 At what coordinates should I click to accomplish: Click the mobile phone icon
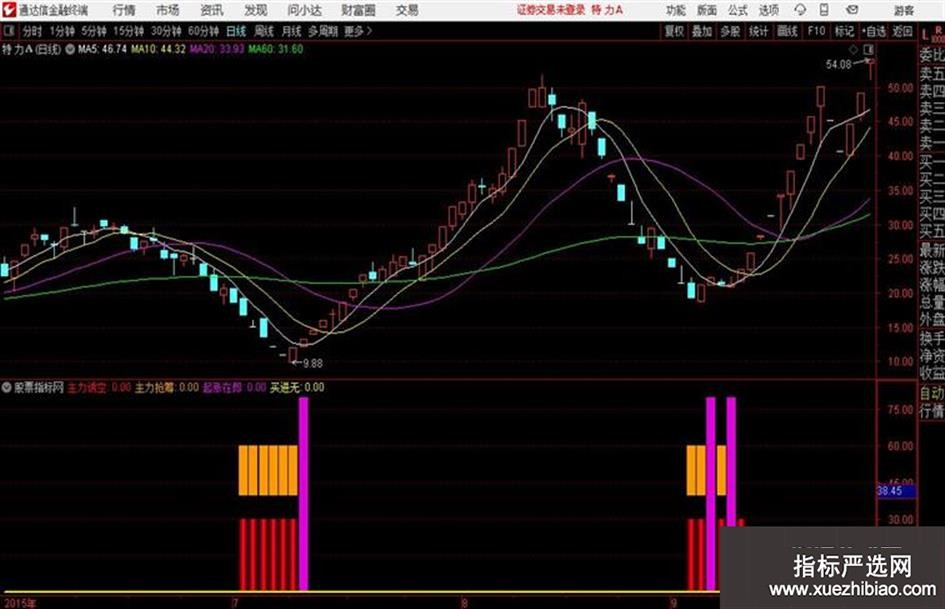824,10
